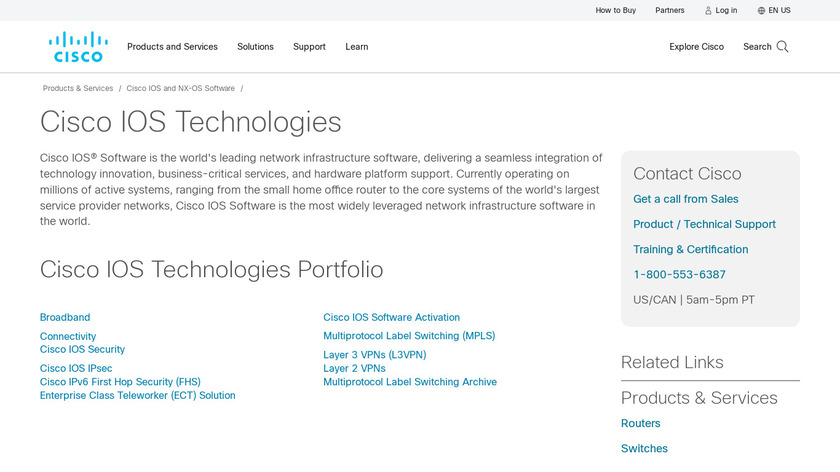Image resolution: width=840 pixels, height=472 pixels.
Task: Open the Broadband link
Action: (x=65, y=317)
